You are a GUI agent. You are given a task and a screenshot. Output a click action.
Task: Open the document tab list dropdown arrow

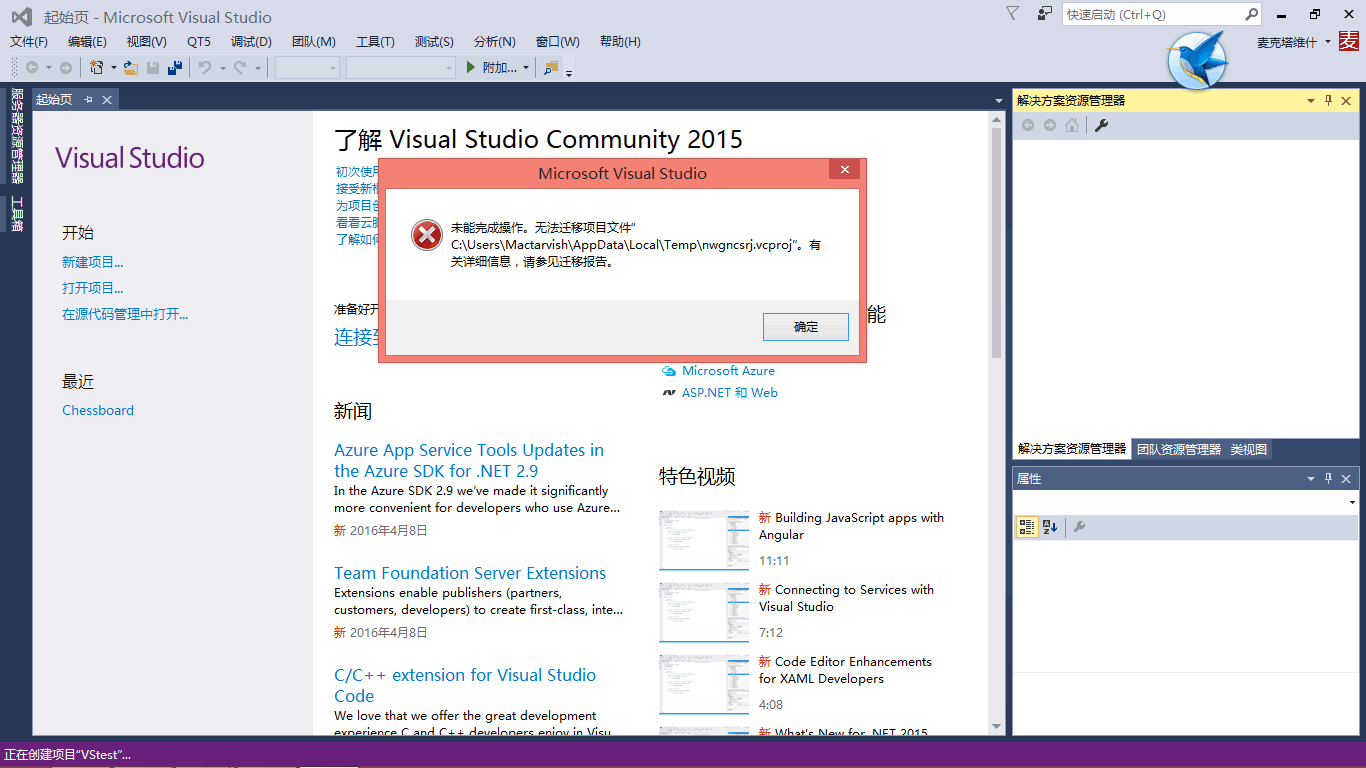point(998,101)
